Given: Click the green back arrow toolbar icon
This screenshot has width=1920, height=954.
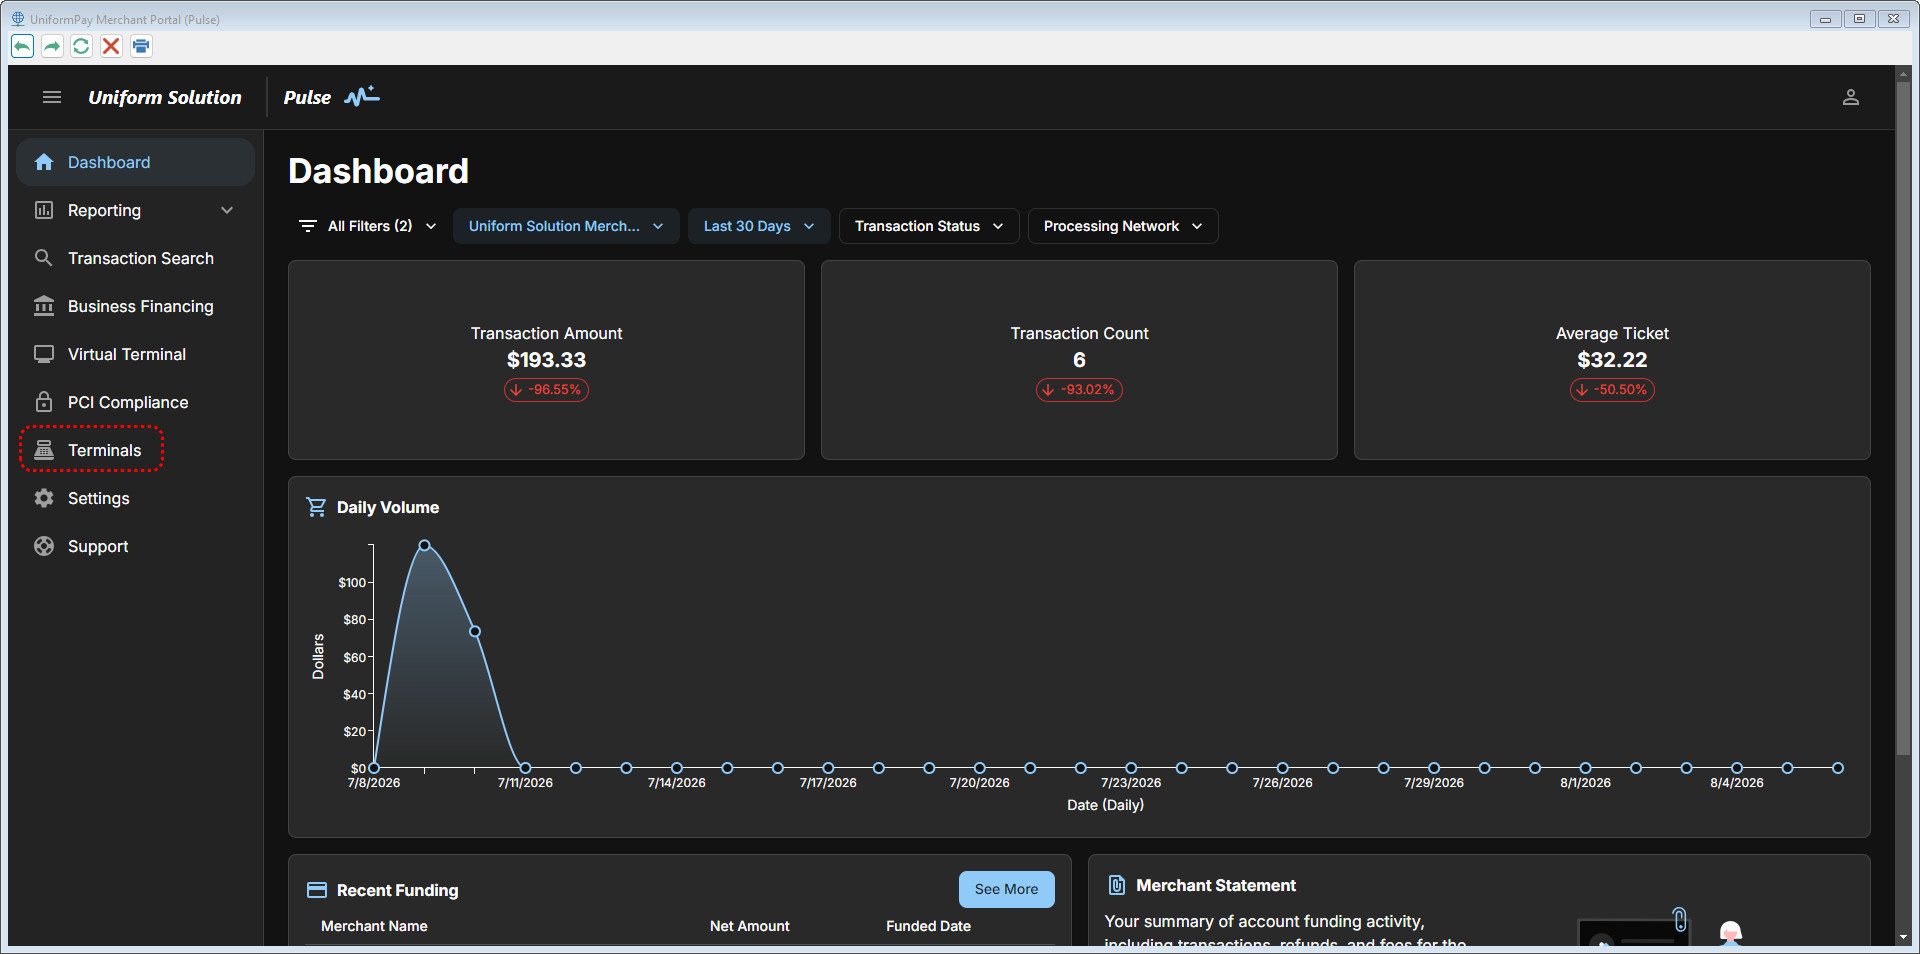Looking at the screenshot, I should click(22, 46).
